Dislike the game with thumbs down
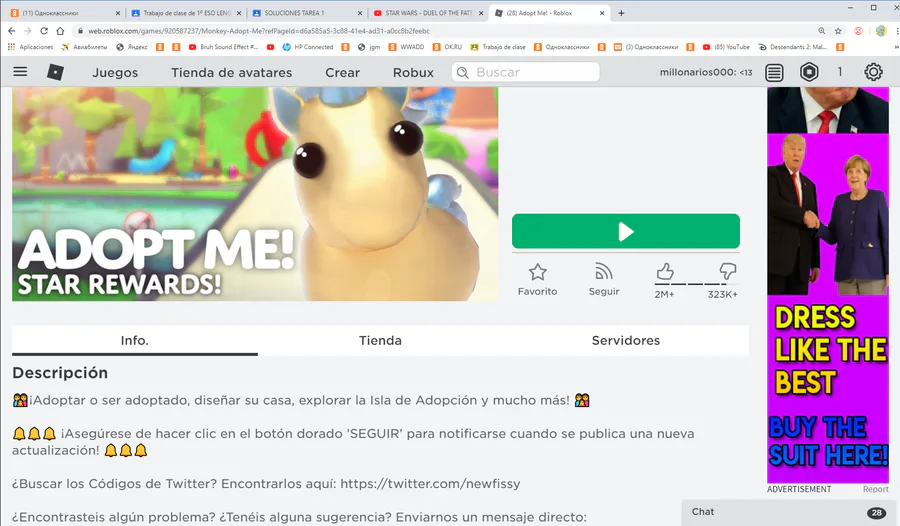Screen dimensions: 900x526 [x=727, y=271]
